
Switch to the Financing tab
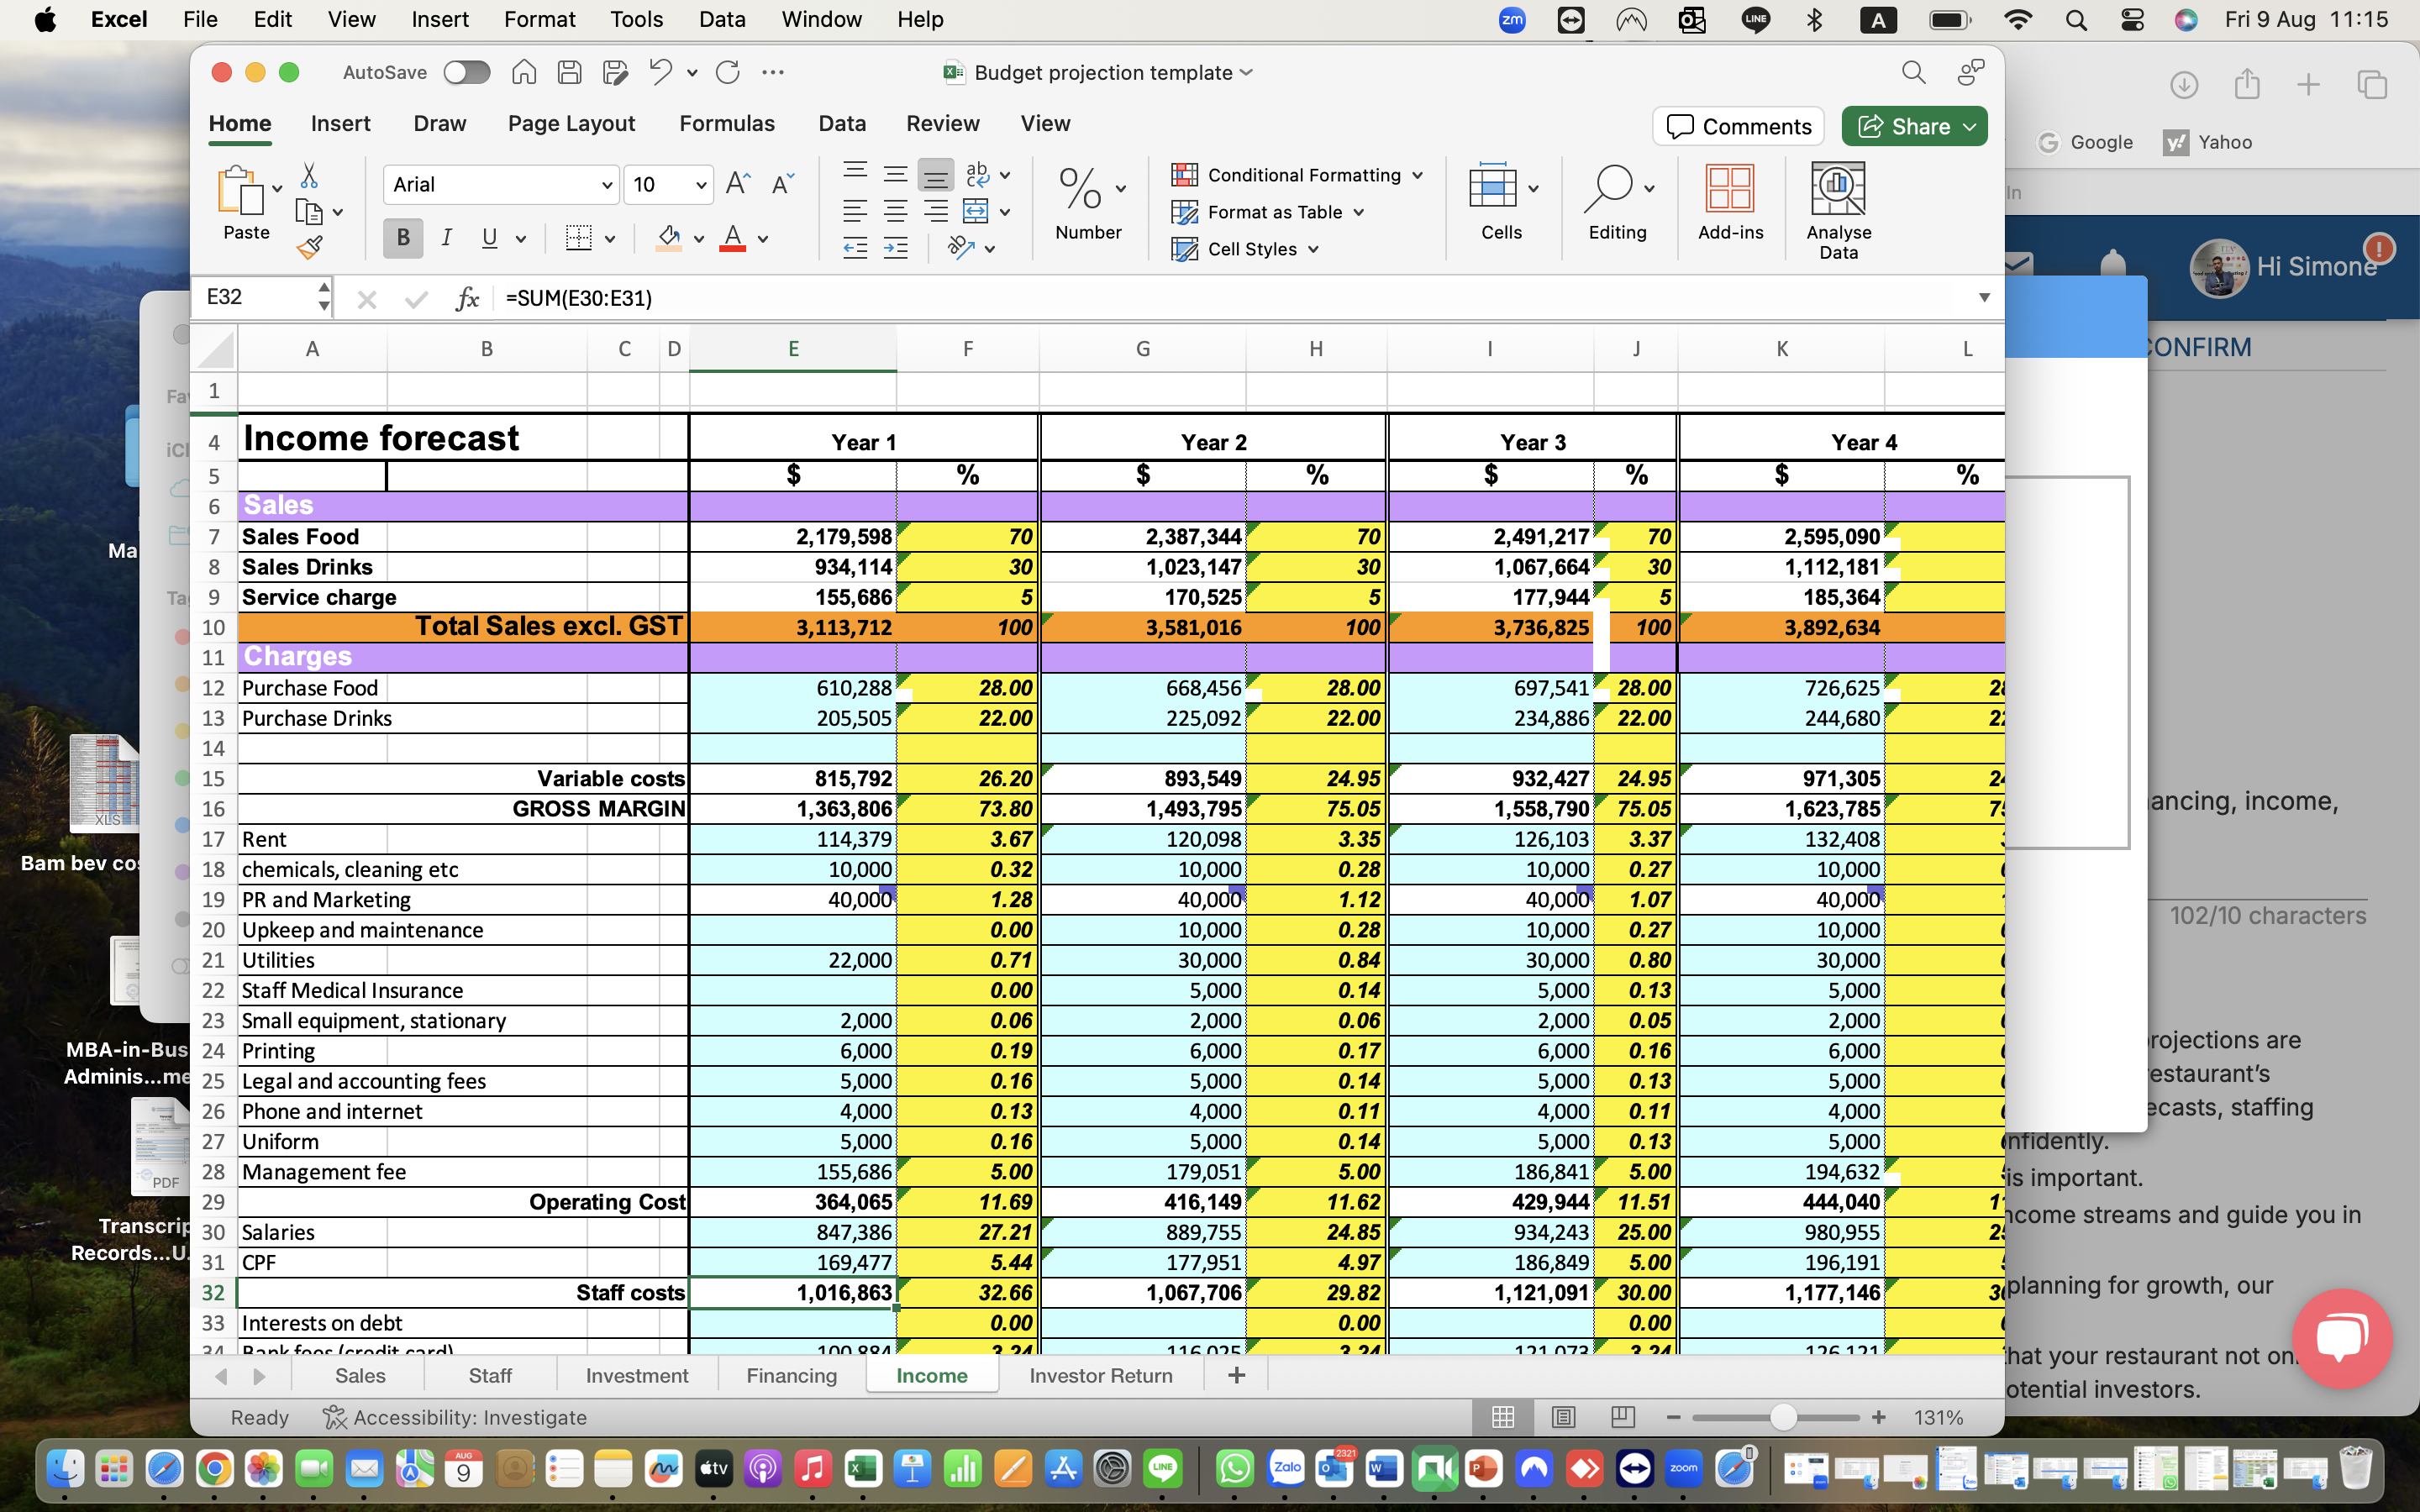[x=791, y=1374]
